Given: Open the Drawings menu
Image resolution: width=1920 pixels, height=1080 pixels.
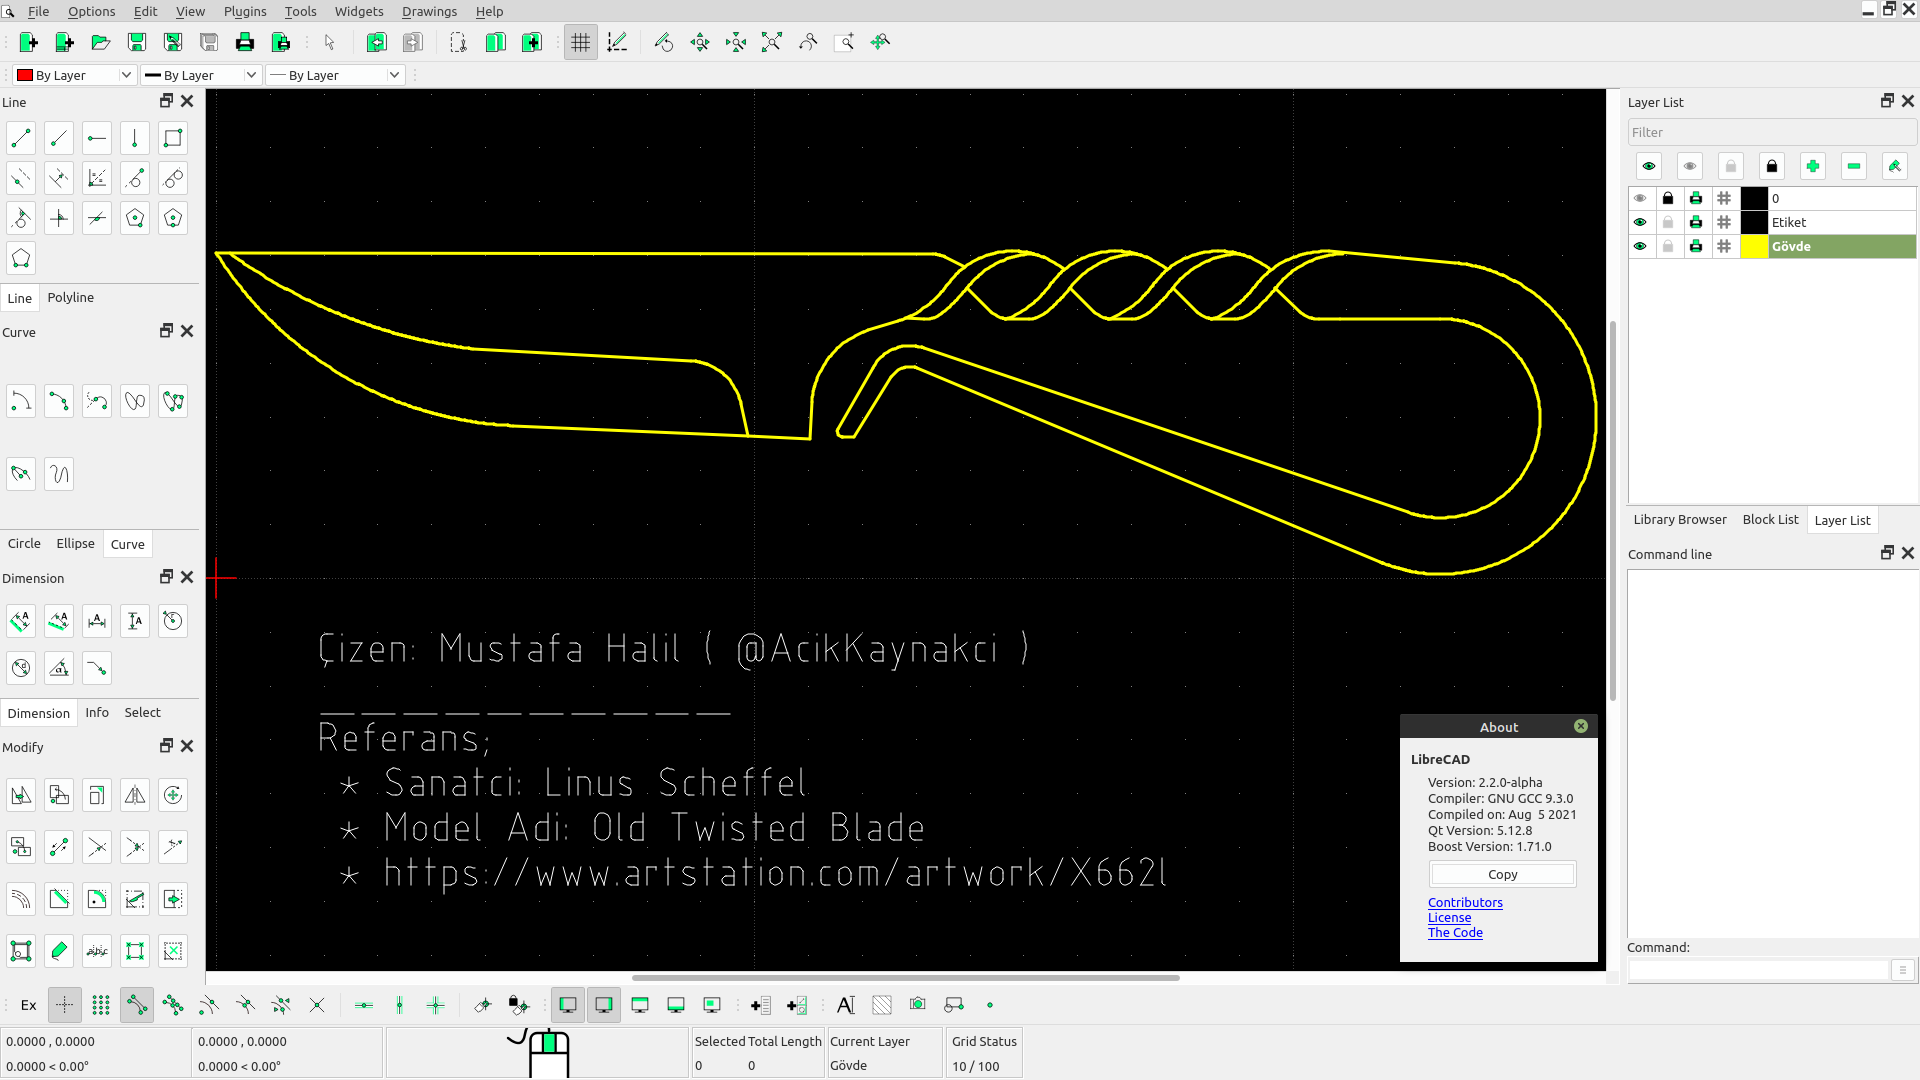Looking at the screenshot, I should tap(429, 11).
